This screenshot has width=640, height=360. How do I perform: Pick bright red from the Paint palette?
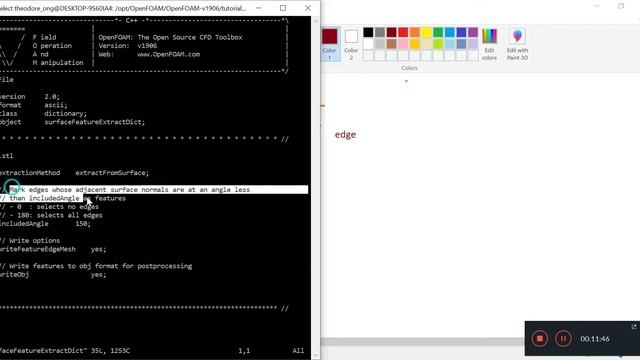click(x=403, y=32)
